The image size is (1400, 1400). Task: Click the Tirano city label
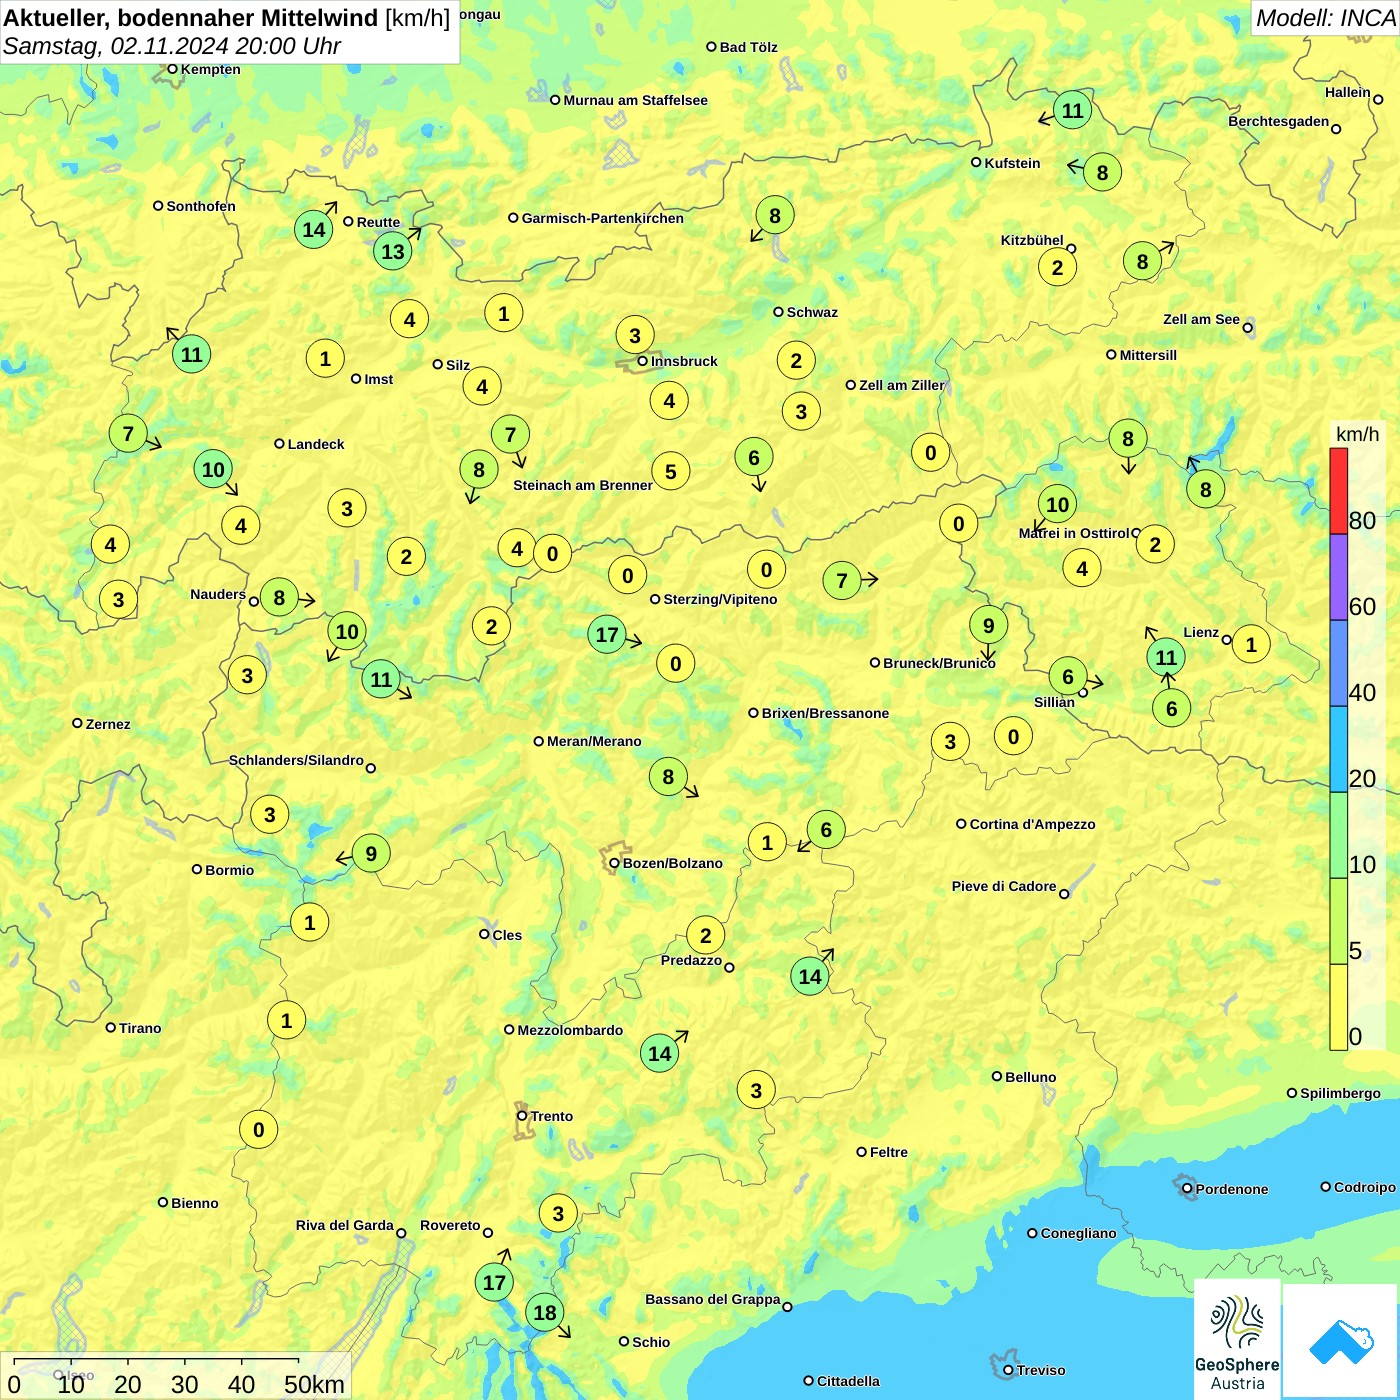[x=140, y=1028]
